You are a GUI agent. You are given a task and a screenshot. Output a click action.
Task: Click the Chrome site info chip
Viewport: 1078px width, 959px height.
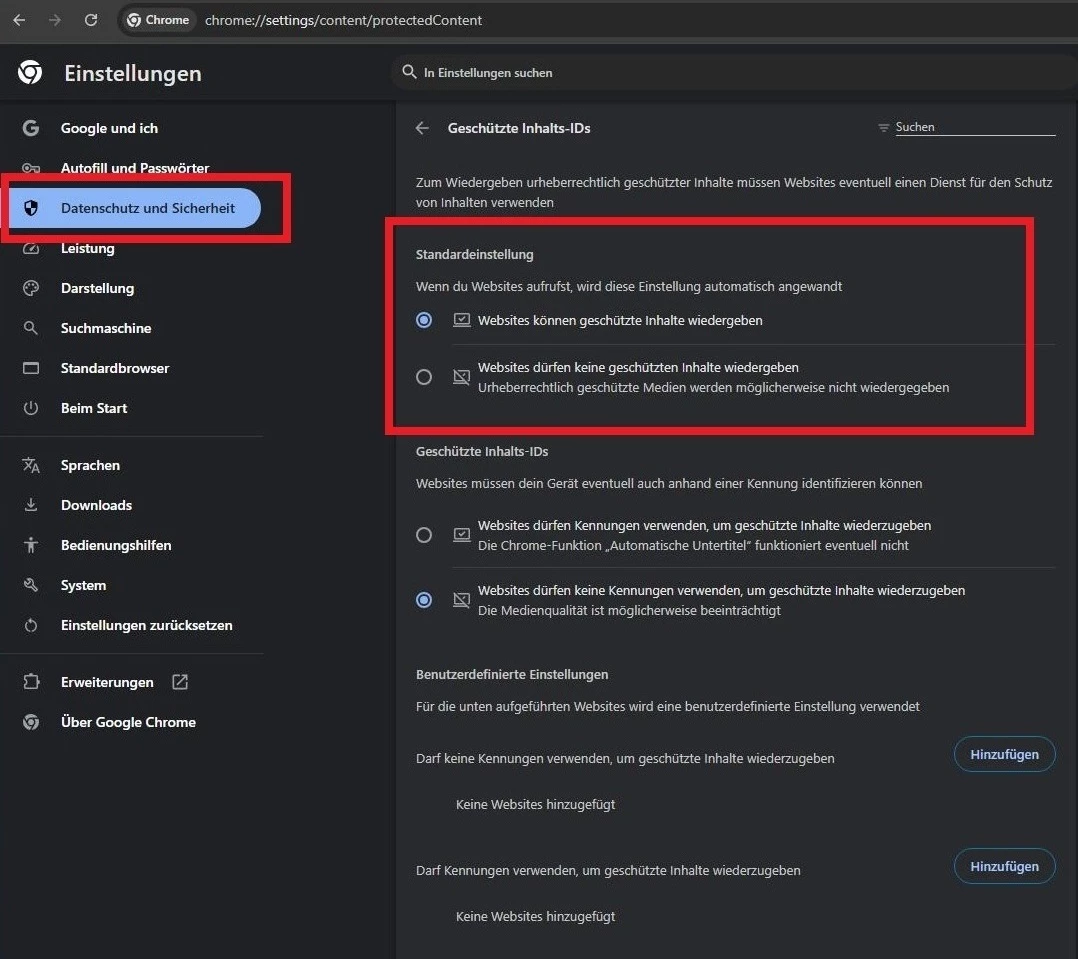(159, 20)
